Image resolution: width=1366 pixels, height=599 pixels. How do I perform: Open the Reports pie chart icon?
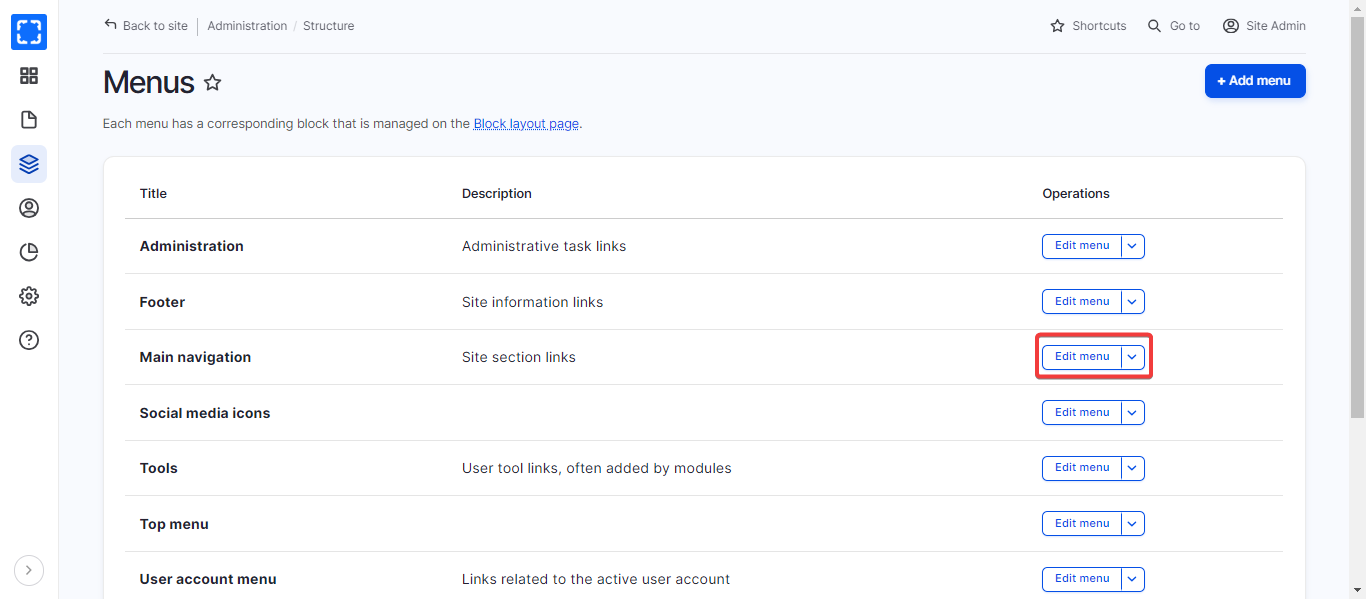[x=29, y=252]
